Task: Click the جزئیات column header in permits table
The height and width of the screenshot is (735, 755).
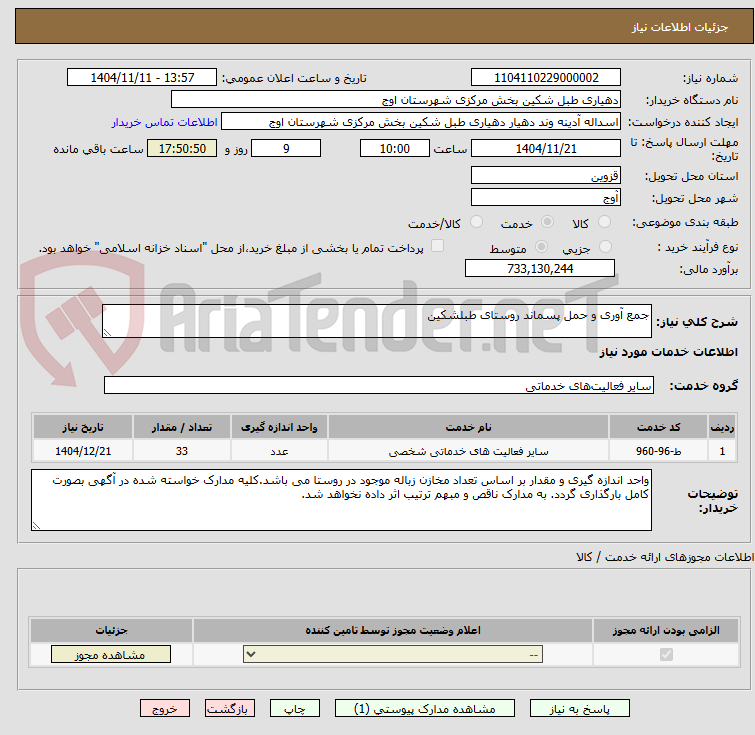Action: pos(111,630)
